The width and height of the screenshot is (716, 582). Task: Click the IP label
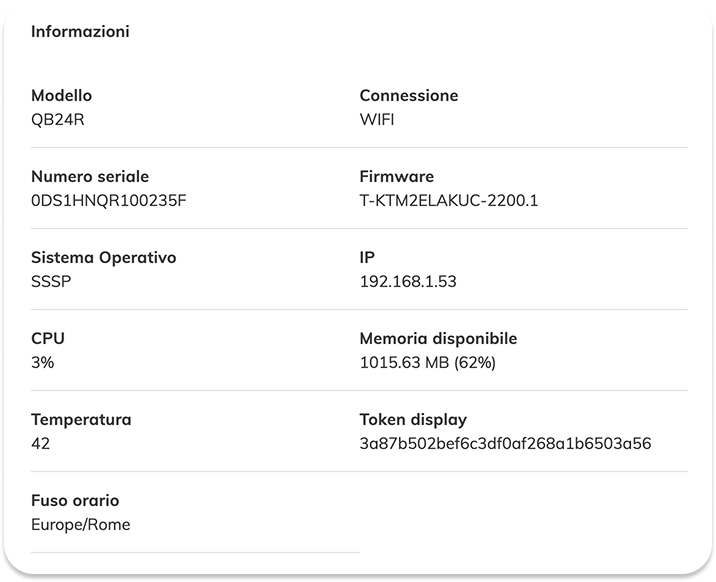pyautogui.click(x=367, y=257)
